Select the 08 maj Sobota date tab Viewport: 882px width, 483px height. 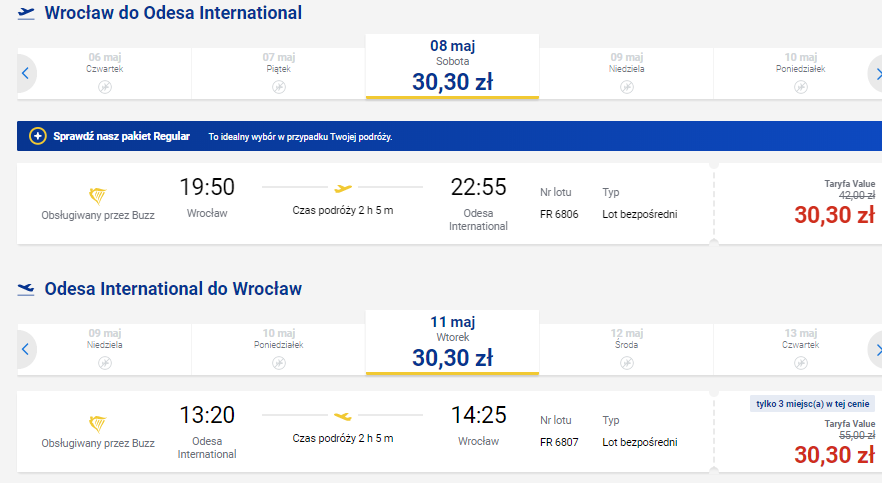pyautogui.click(x=452, y=66)
